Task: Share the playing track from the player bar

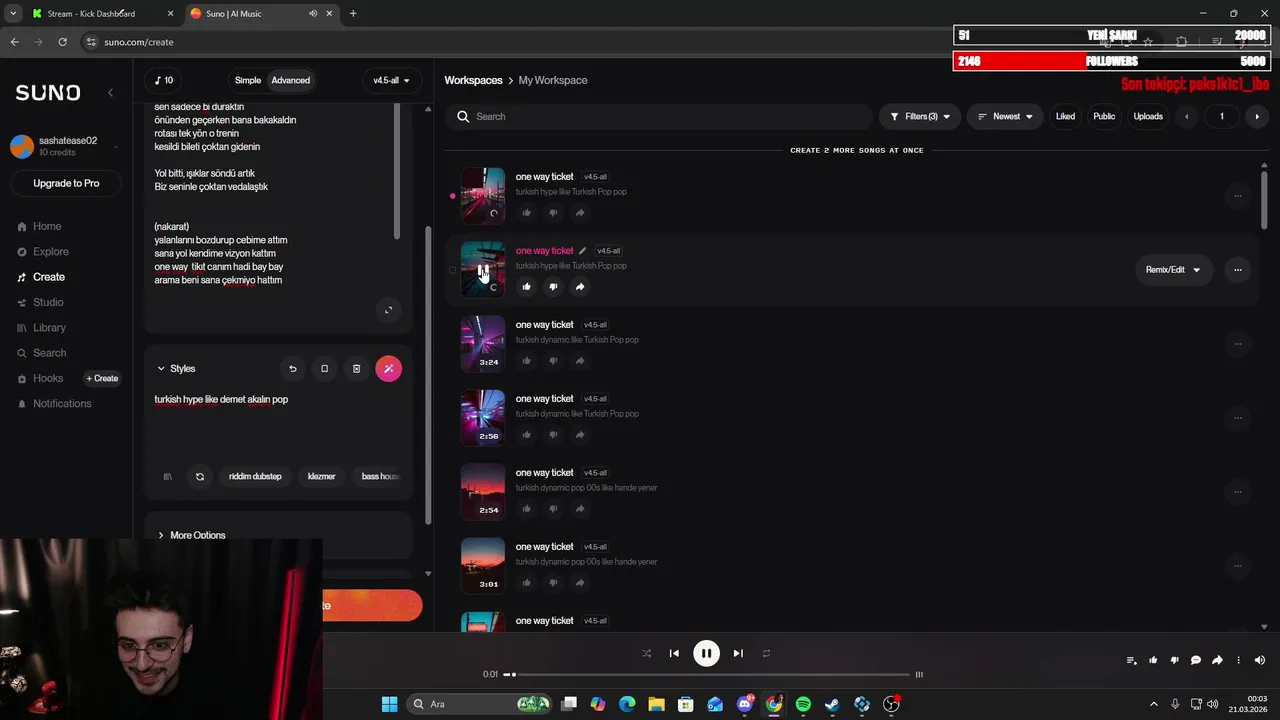Action: [1217, 660]
